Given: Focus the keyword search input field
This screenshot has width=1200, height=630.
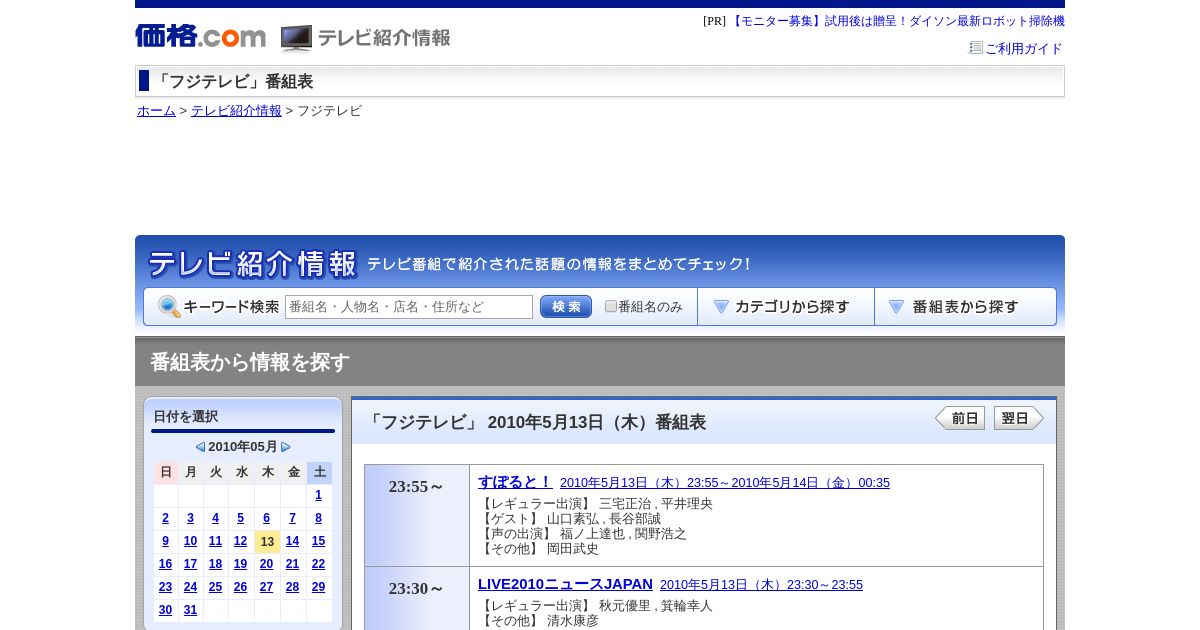Looking at the screenshot, I should pyautogui.click(x=409, y=307).
